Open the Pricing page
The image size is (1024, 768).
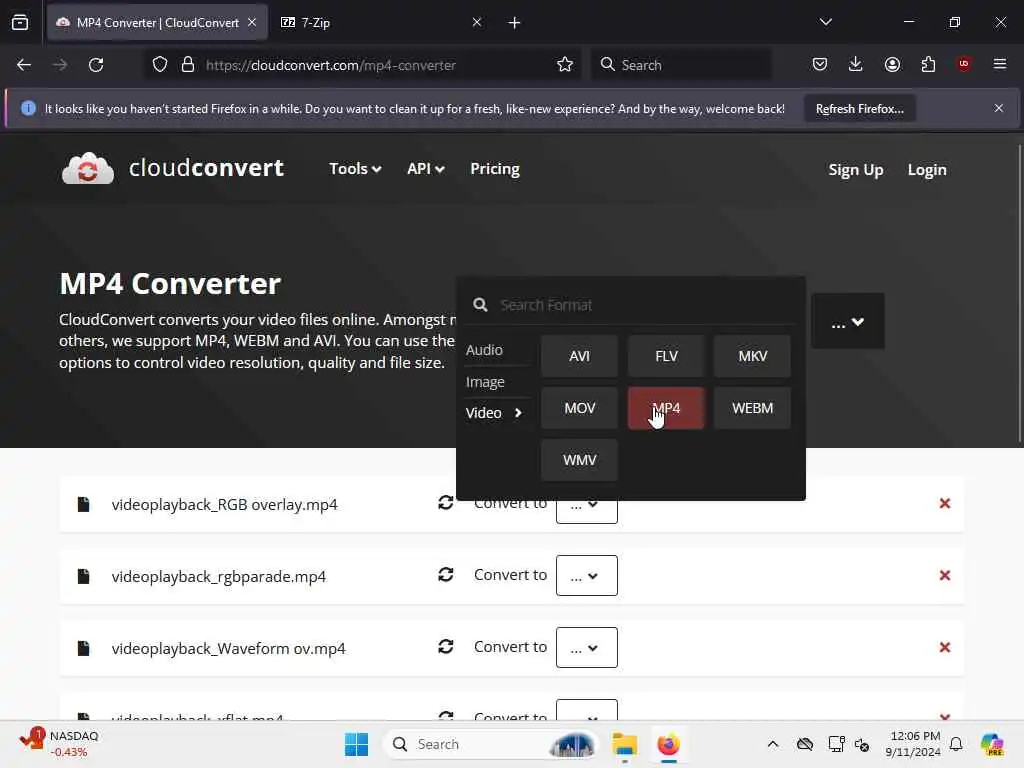(495, 169)
